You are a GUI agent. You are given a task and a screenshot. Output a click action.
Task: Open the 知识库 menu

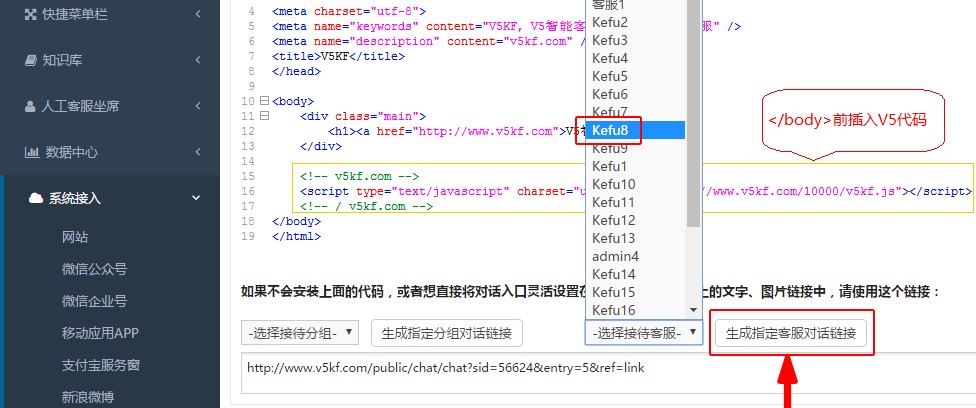(110, 60)
